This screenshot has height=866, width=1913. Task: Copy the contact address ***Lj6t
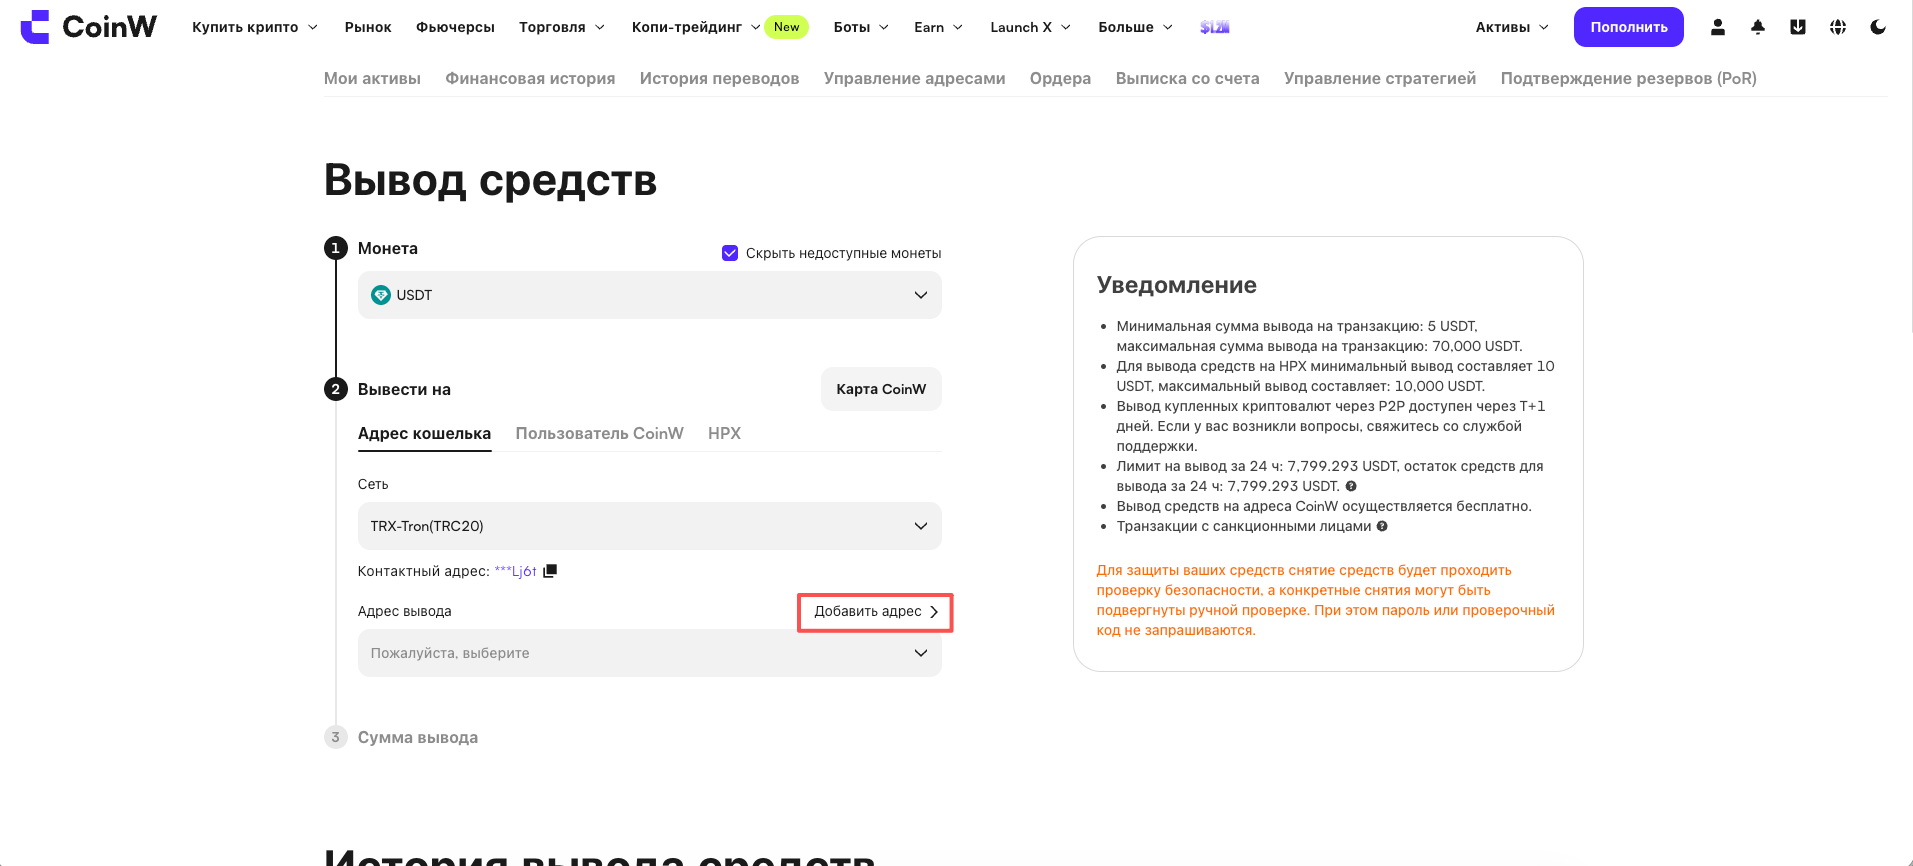click(550, 571)
